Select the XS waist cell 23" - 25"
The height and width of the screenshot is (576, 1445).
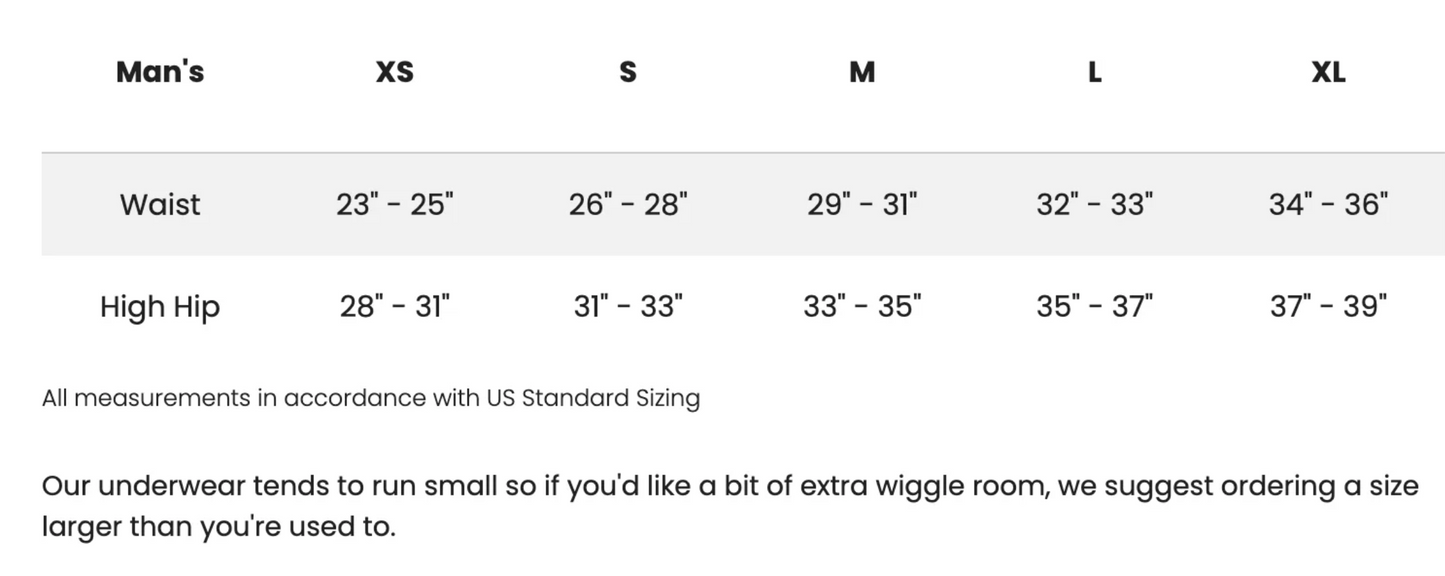pos(394,204)
